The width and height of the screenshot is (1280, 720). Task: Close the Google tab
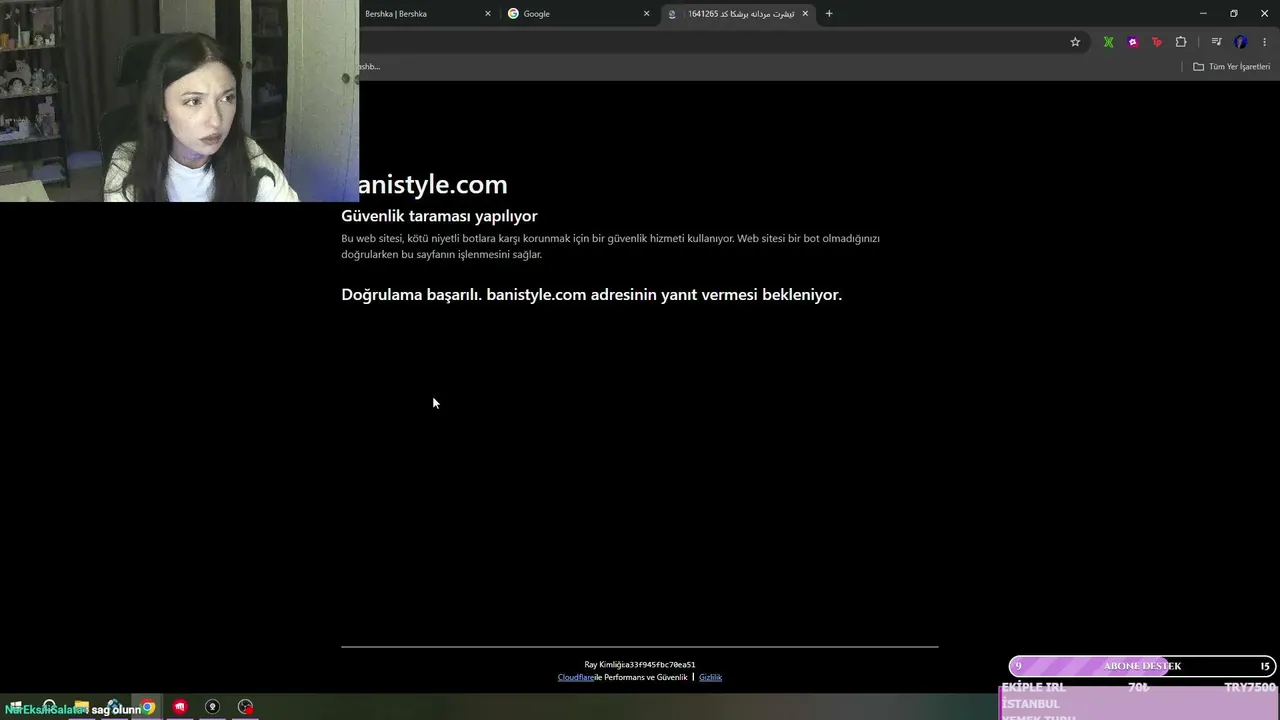point(646,14)
